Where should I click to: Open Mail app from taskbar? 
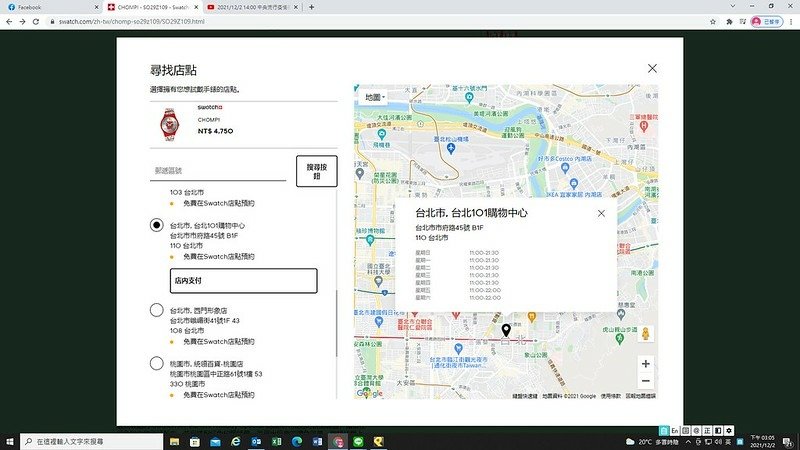click(x=215, y=441)
